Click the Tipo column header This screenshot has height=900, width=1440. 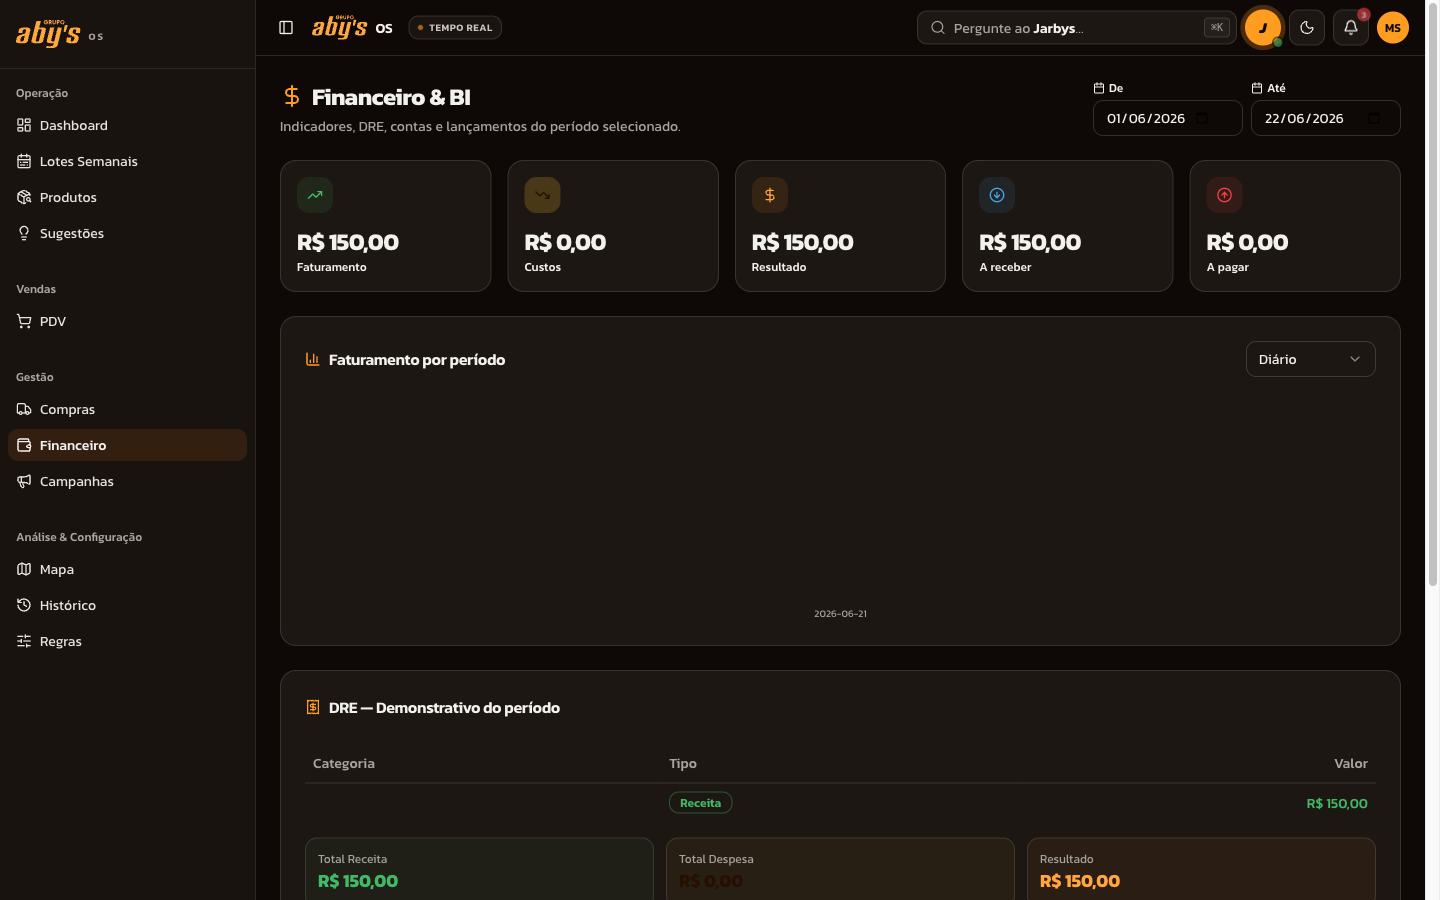point(683,763)
